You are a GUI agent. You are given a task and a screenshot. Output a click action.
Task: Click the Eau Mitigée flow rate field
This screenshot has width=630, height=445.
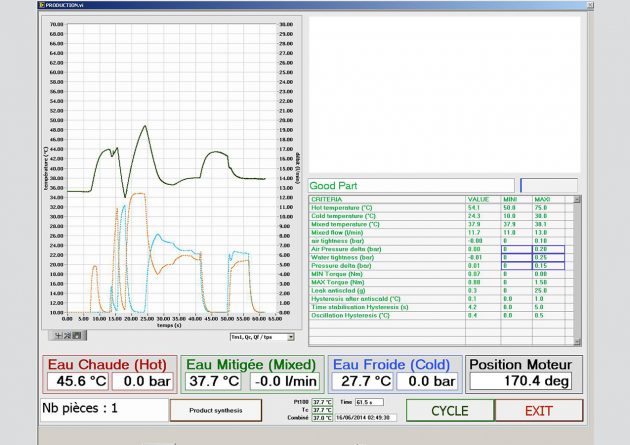pos(283,381)
